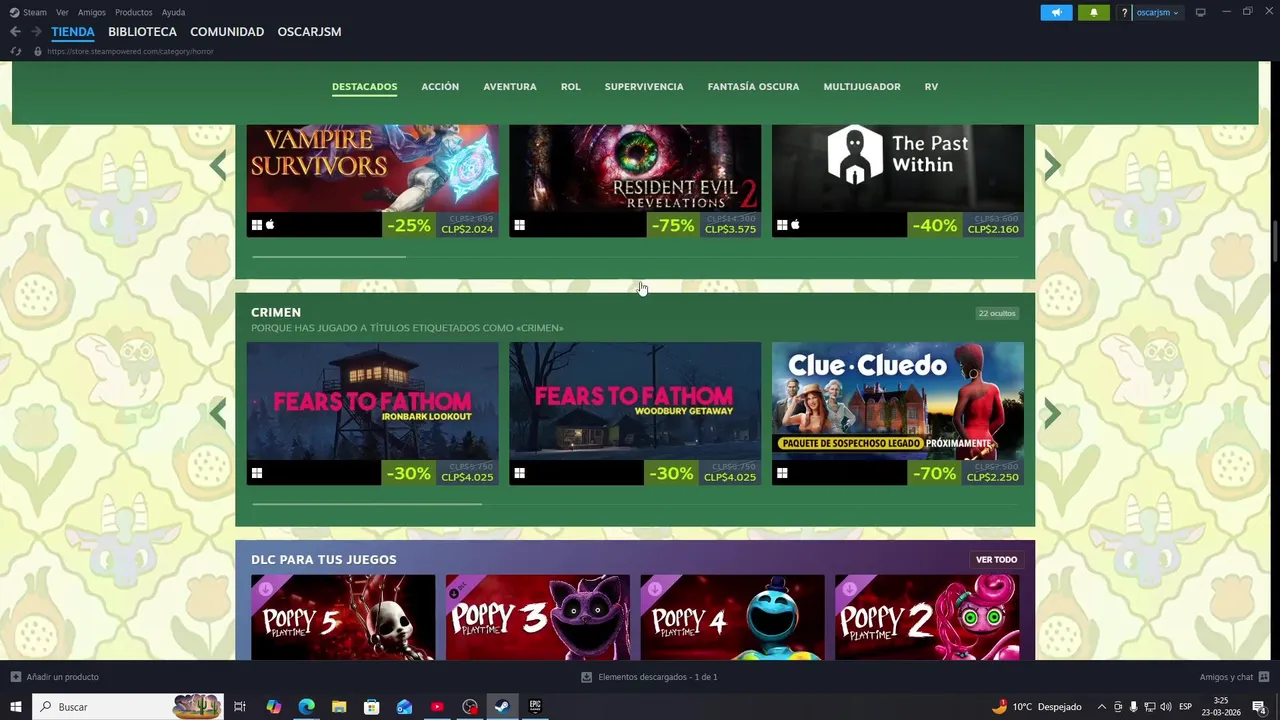Click the 22 ocultos badge
This screenshot has width=1280, height=720.
[x=997, y=314]
